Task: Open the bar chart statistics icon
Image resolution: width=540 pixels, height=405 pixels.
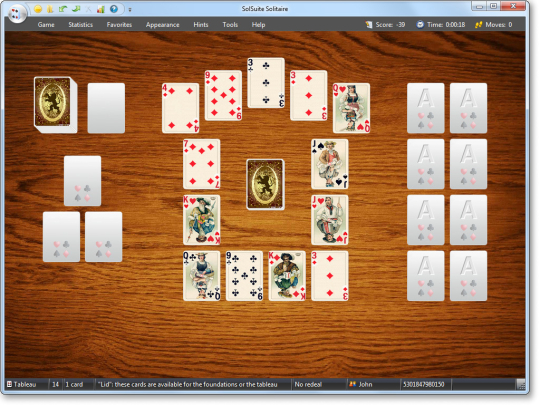Action: [101, 9]
